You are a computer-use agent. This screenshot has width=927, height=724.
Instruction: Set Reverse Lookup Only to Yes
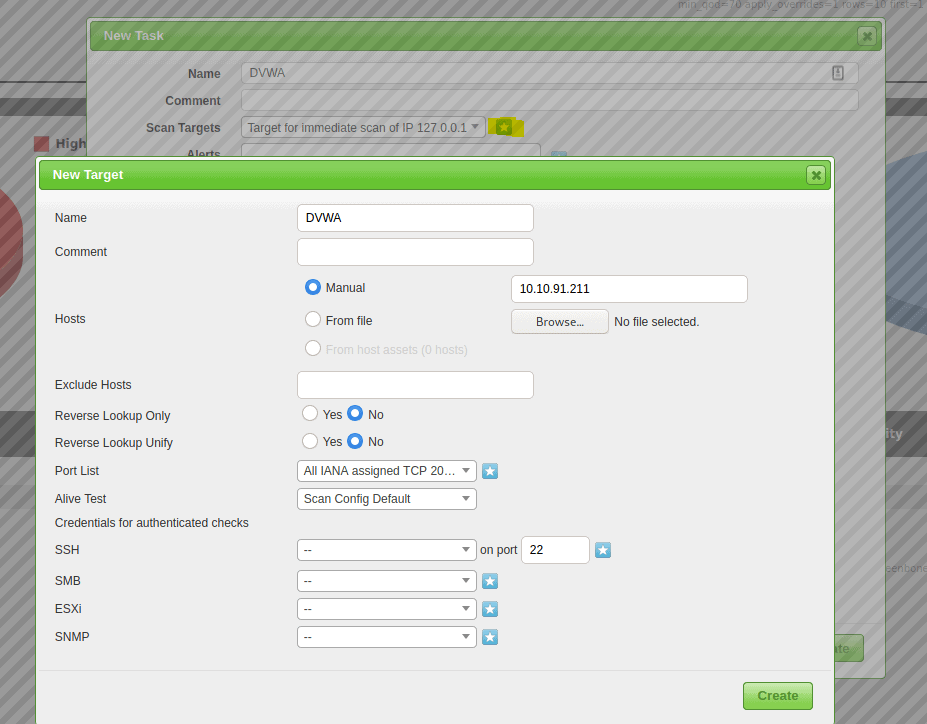(x=310, y=414)
